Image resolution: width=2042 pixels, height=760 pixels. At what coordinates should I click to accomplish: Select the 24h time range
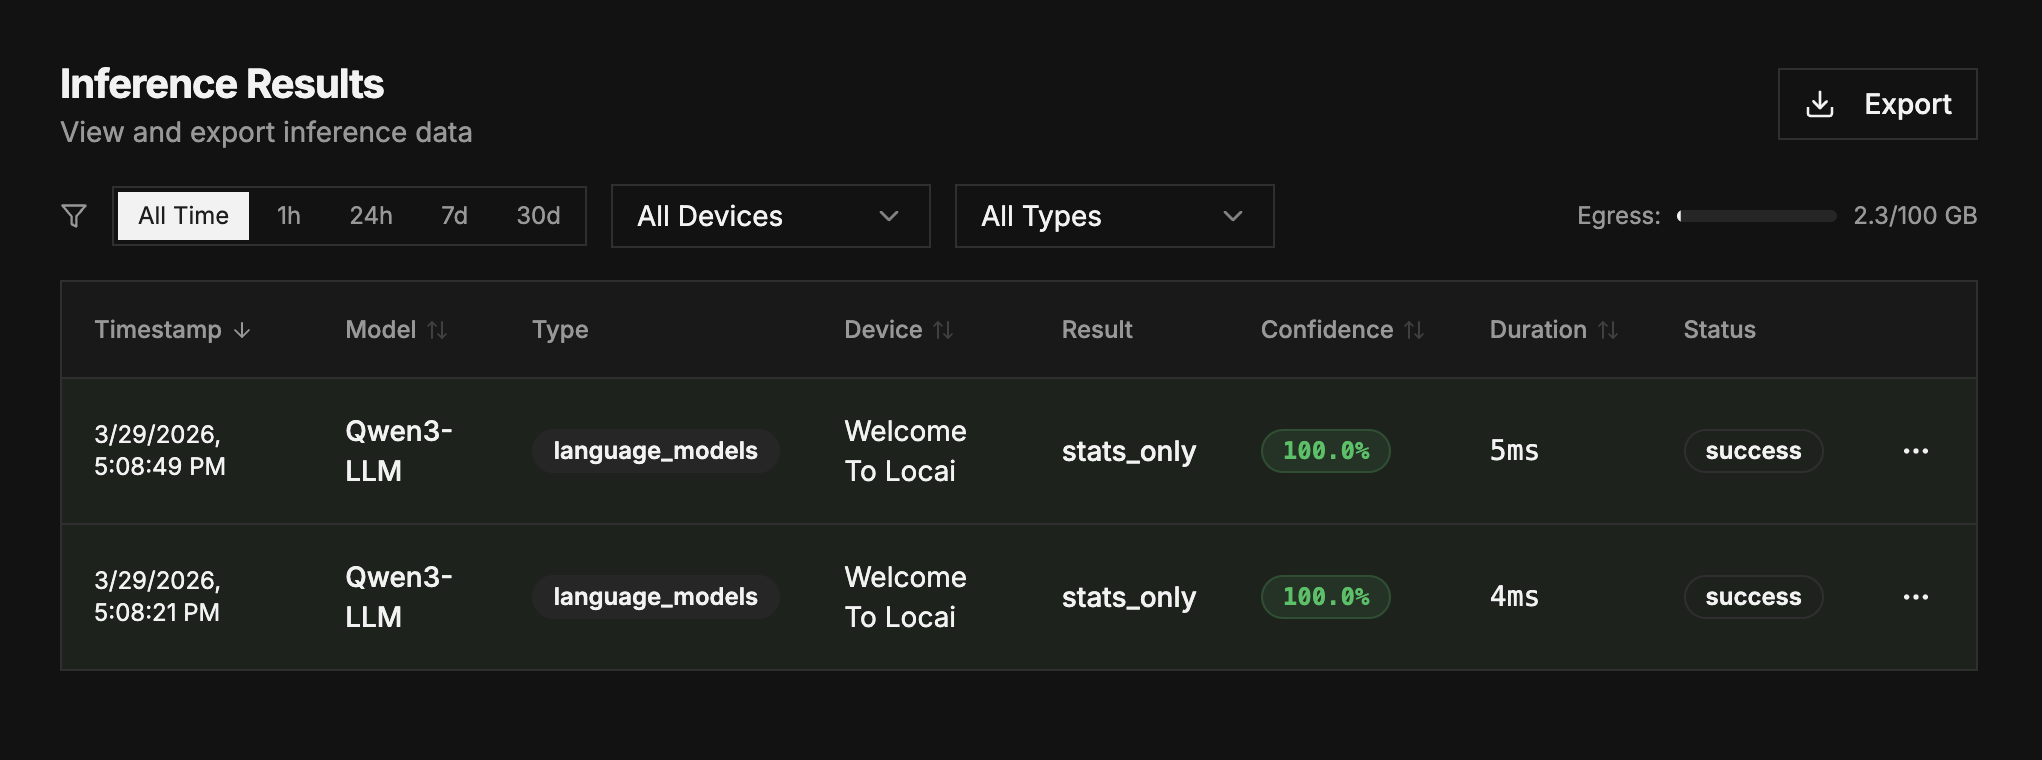coord(371,216)
